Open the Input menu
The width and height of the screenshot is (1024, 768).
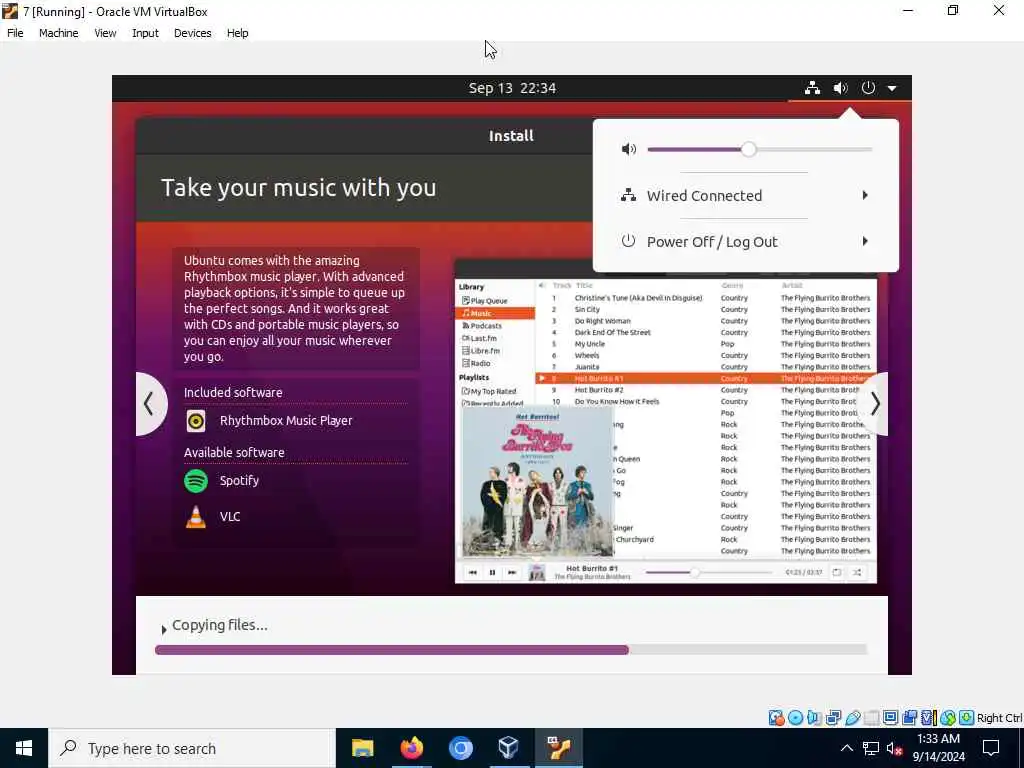click(145, 33)
